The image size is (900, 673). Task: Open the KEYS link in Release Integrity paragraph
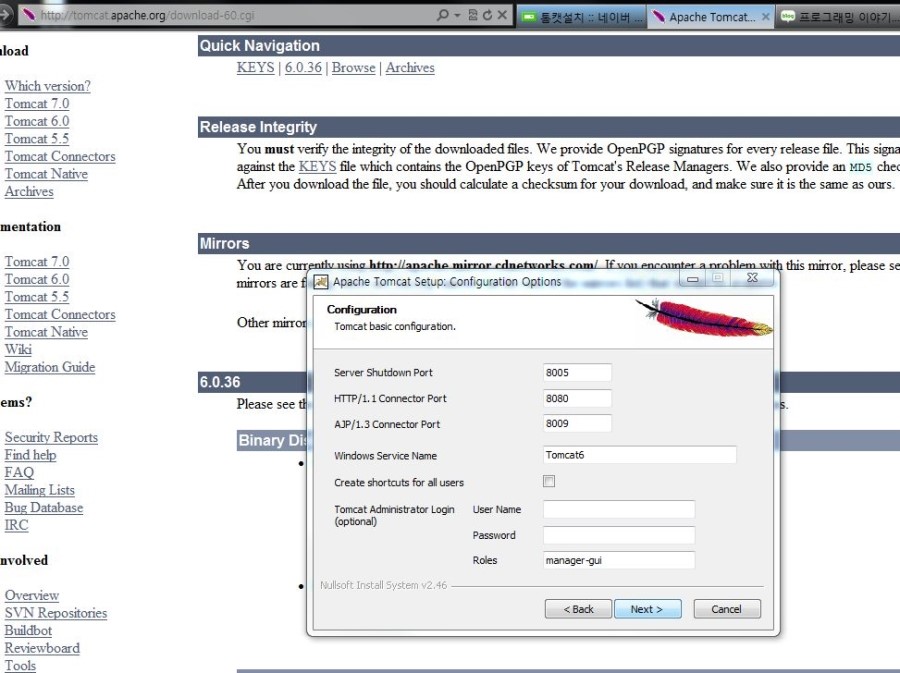click(317, 166)
